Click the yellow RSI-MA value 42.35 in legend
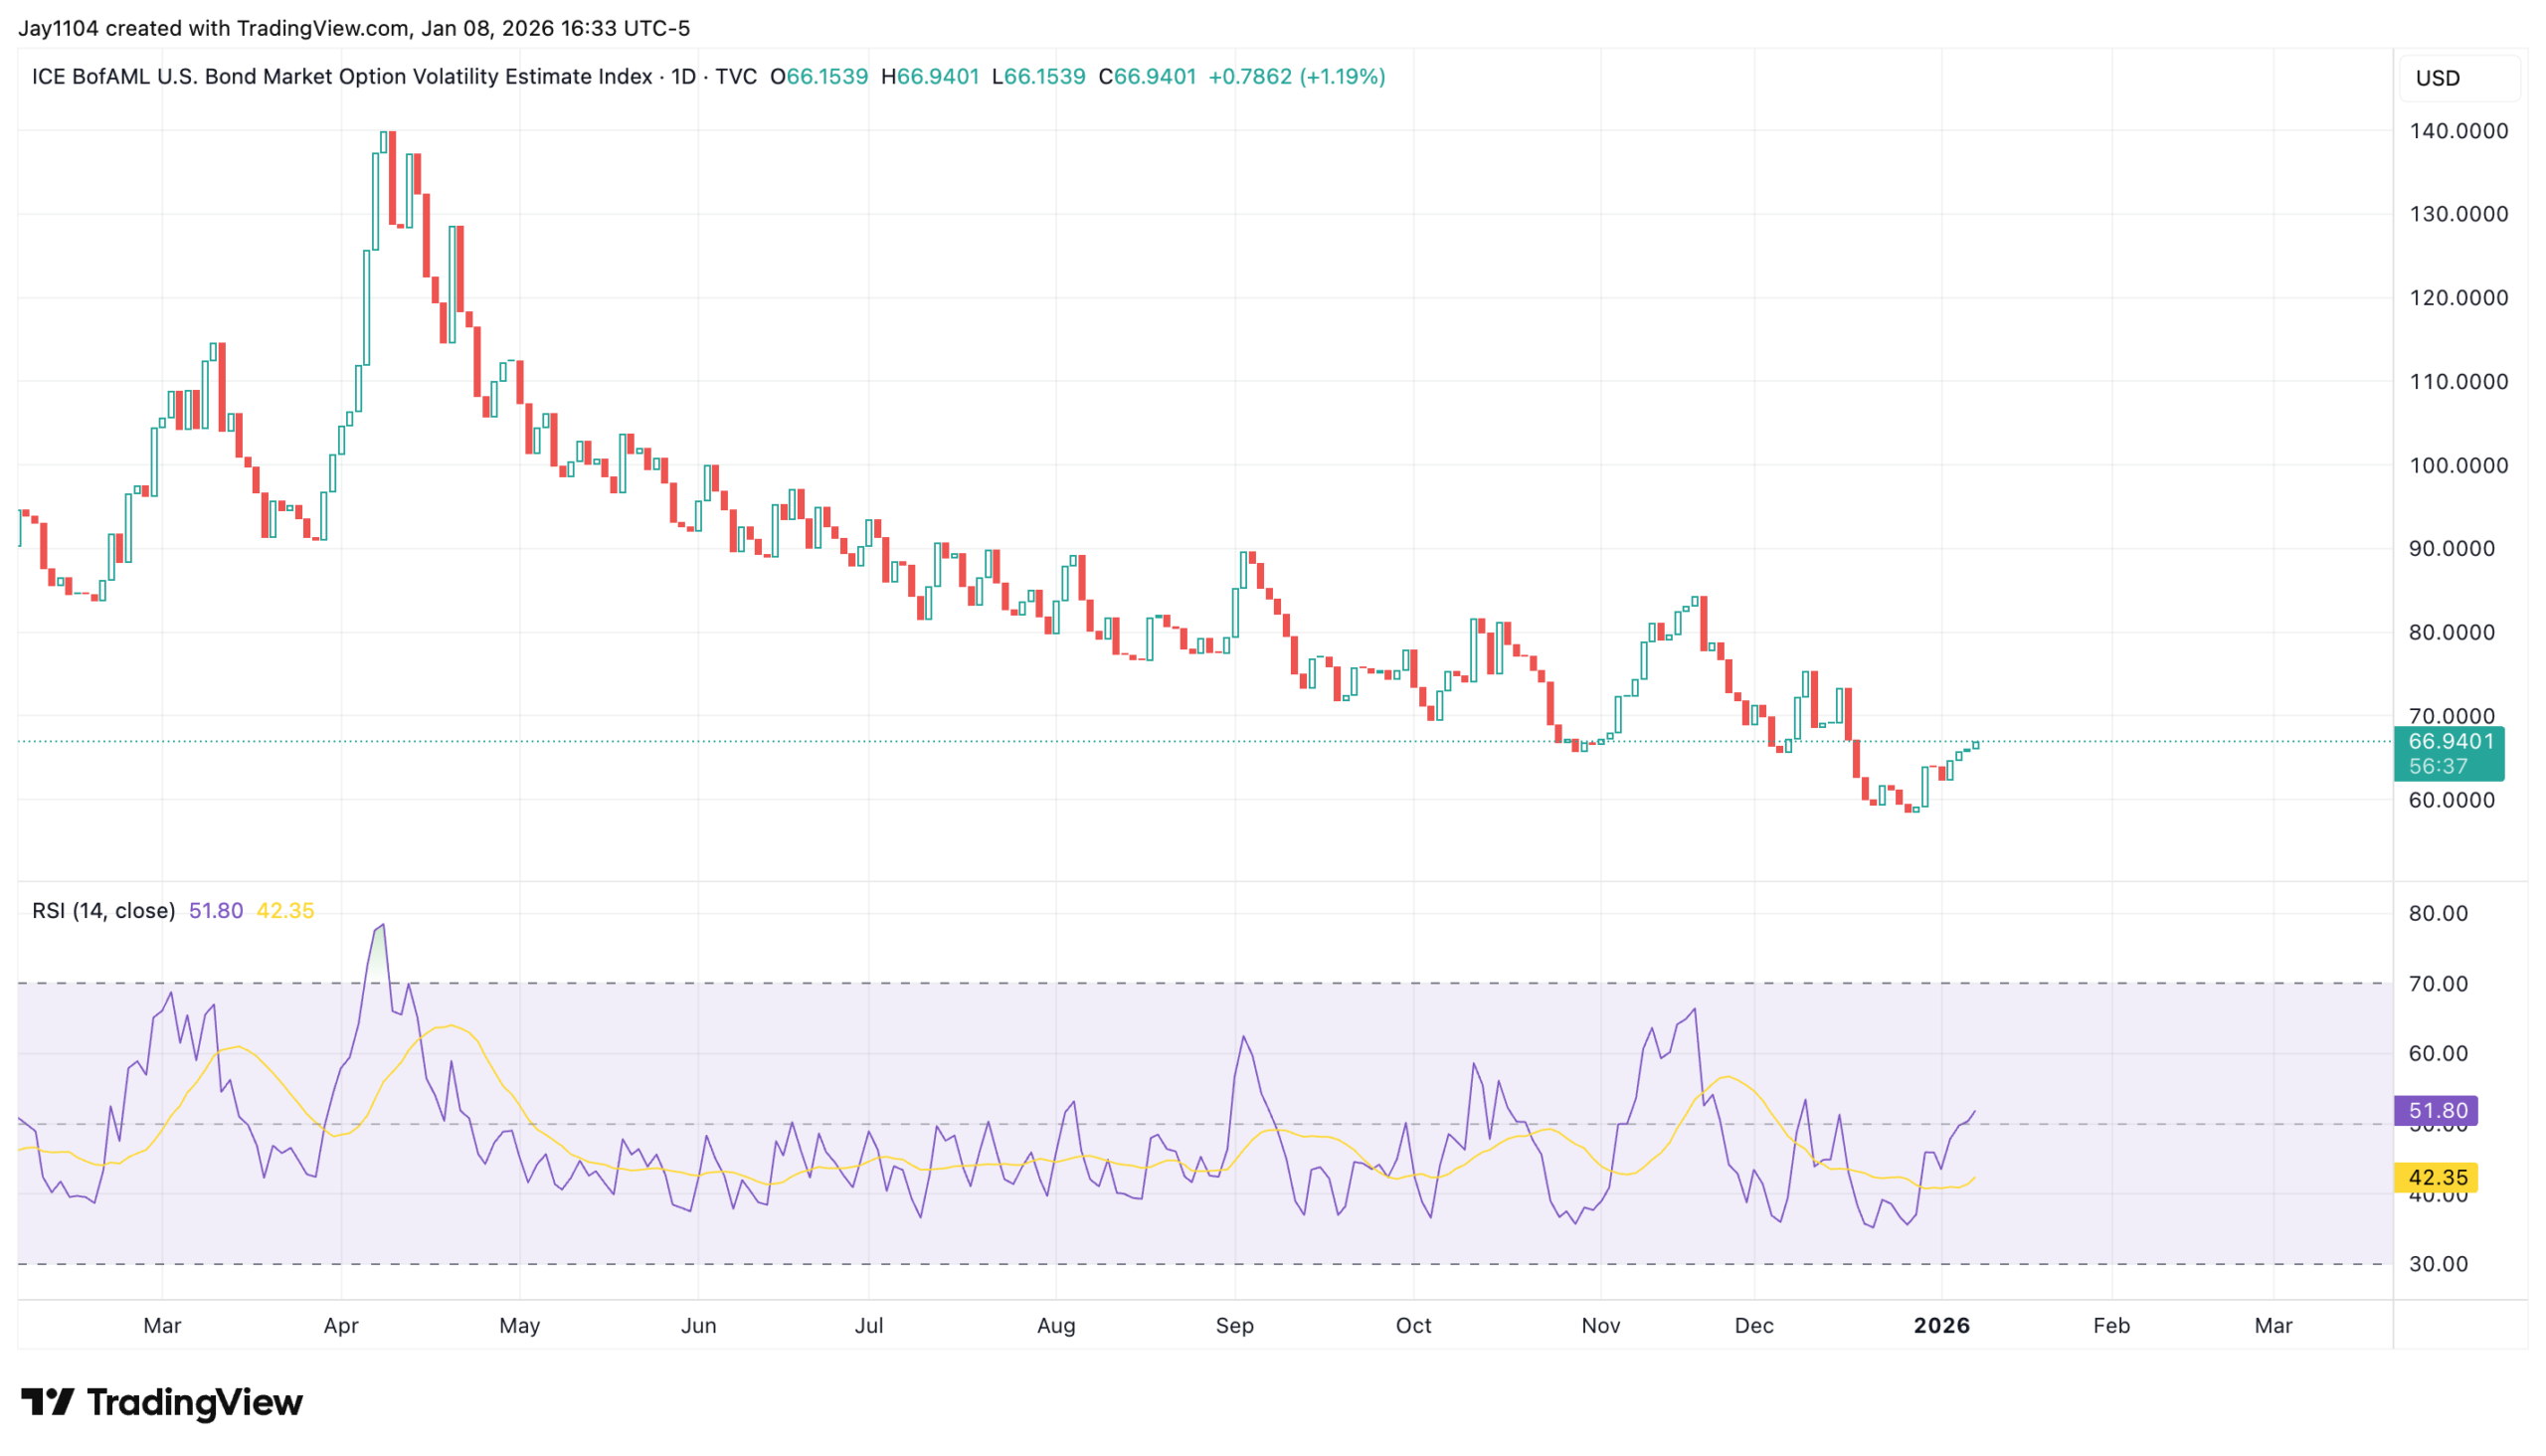The image size is (2546, 1456). coord(285,911)
